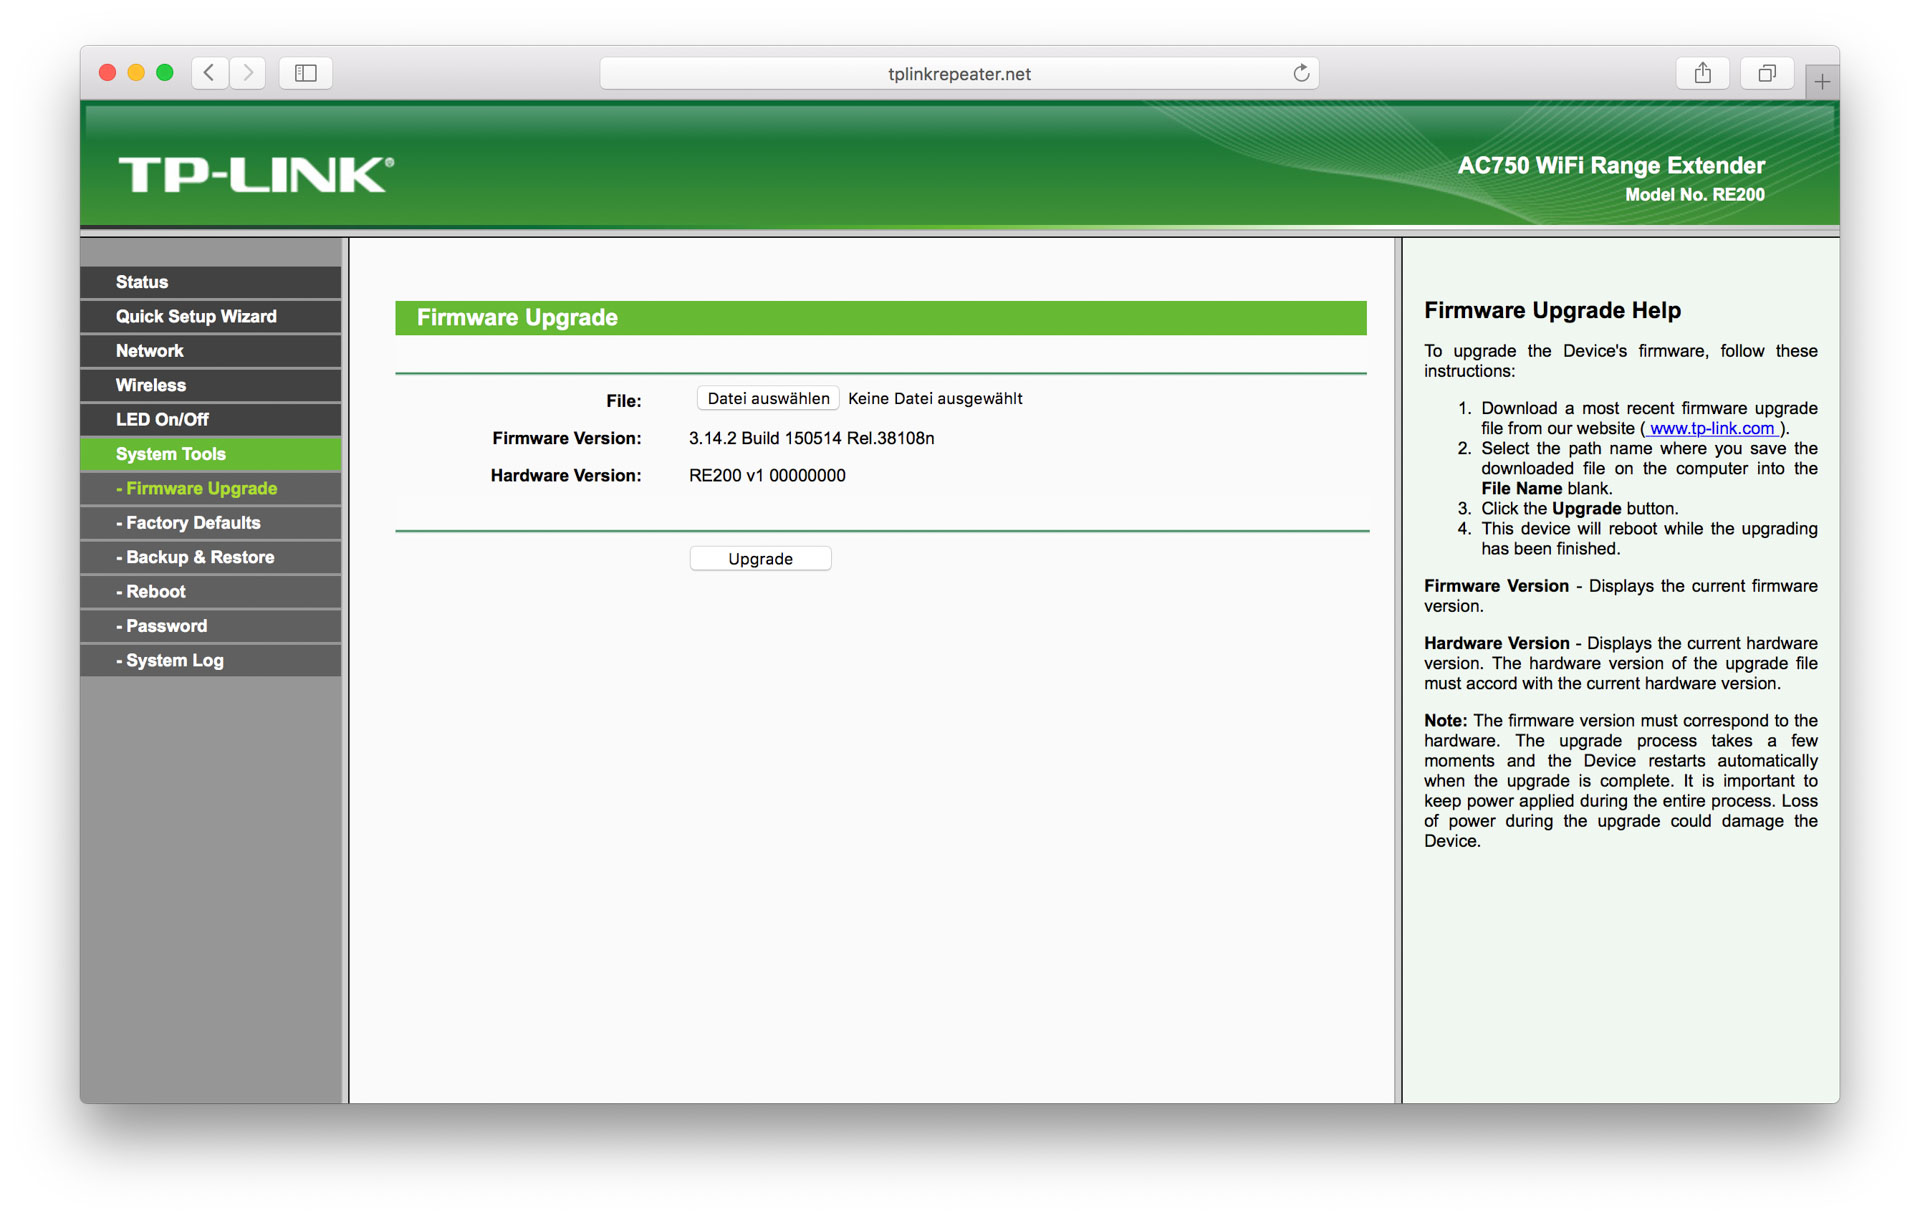
Task: Minimize the Safari window with yellow button
Action: pyautogui.click(x=137, y=73)
